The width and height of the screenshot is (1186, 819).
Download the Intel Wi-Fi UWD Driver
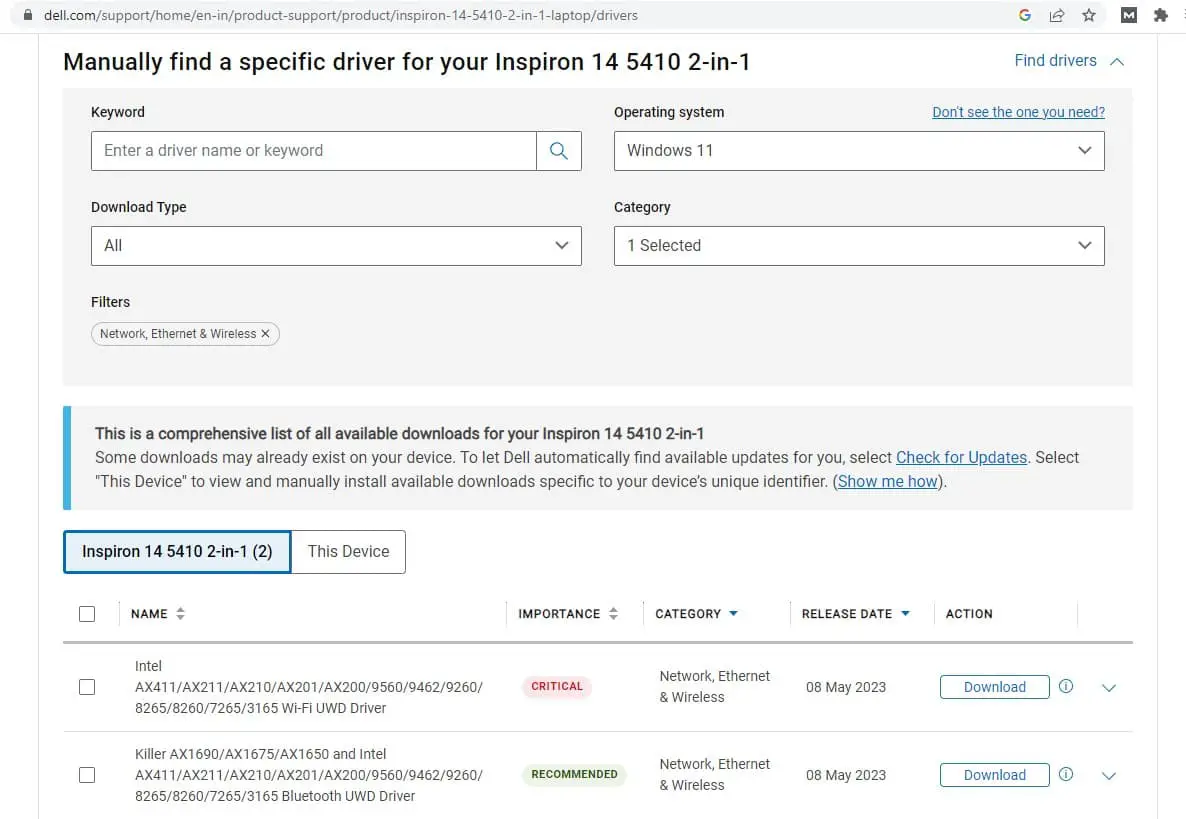tap(994, 687)
